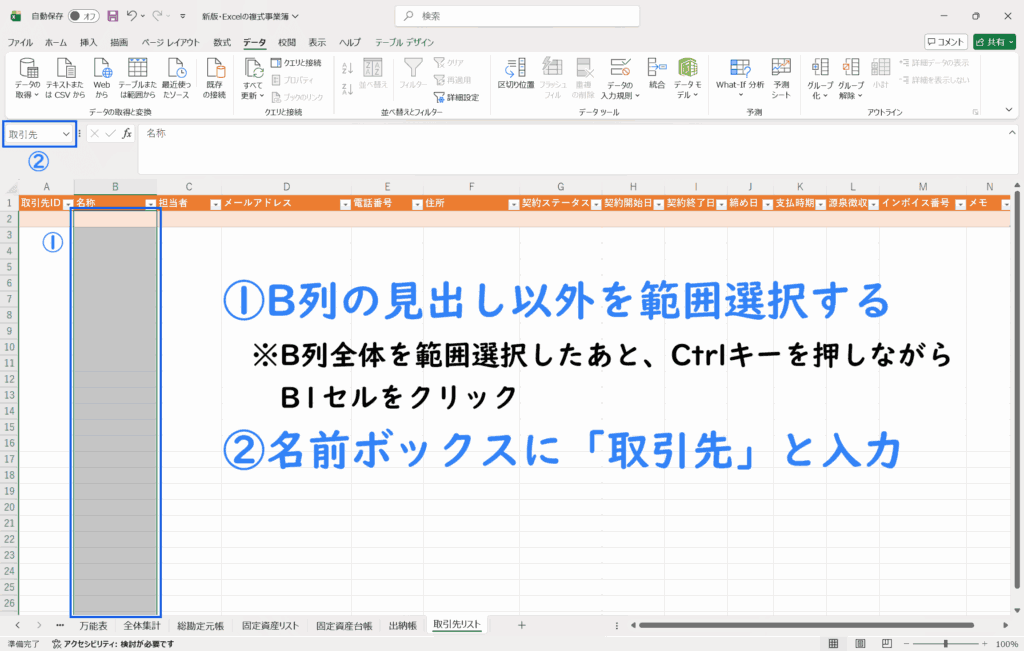Click the sort ascending A-Z icon
The image size is (1024, 651).
tap(348, 68)
